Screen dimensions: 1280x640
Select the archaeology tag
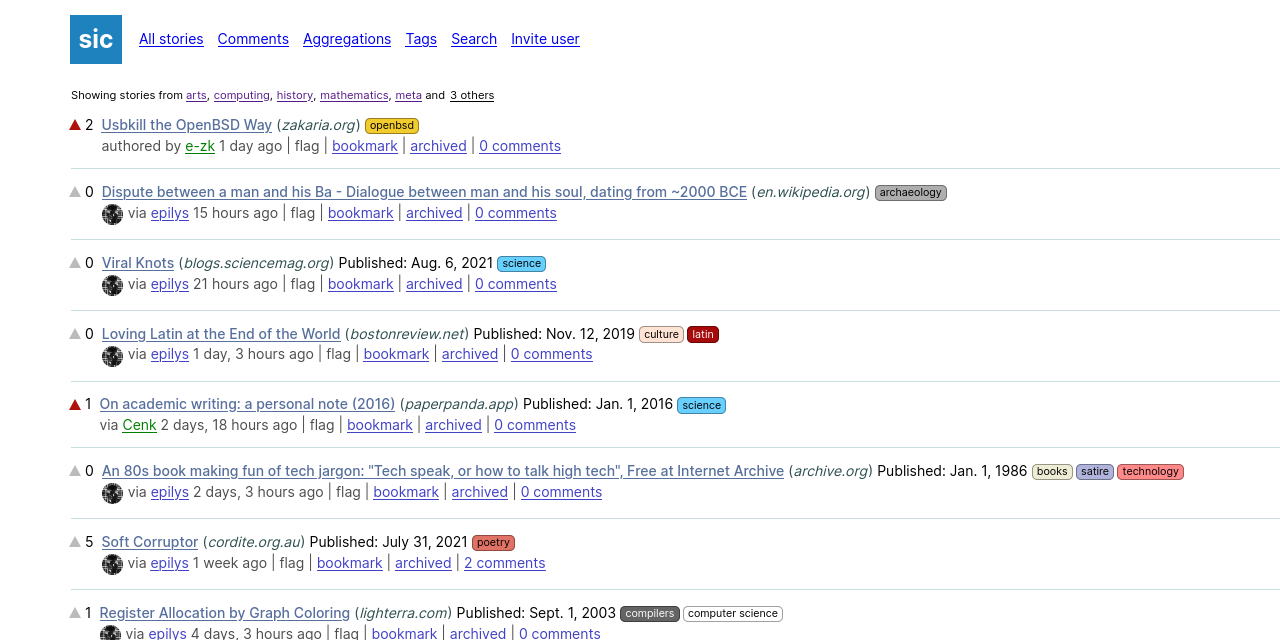[911, 193]
